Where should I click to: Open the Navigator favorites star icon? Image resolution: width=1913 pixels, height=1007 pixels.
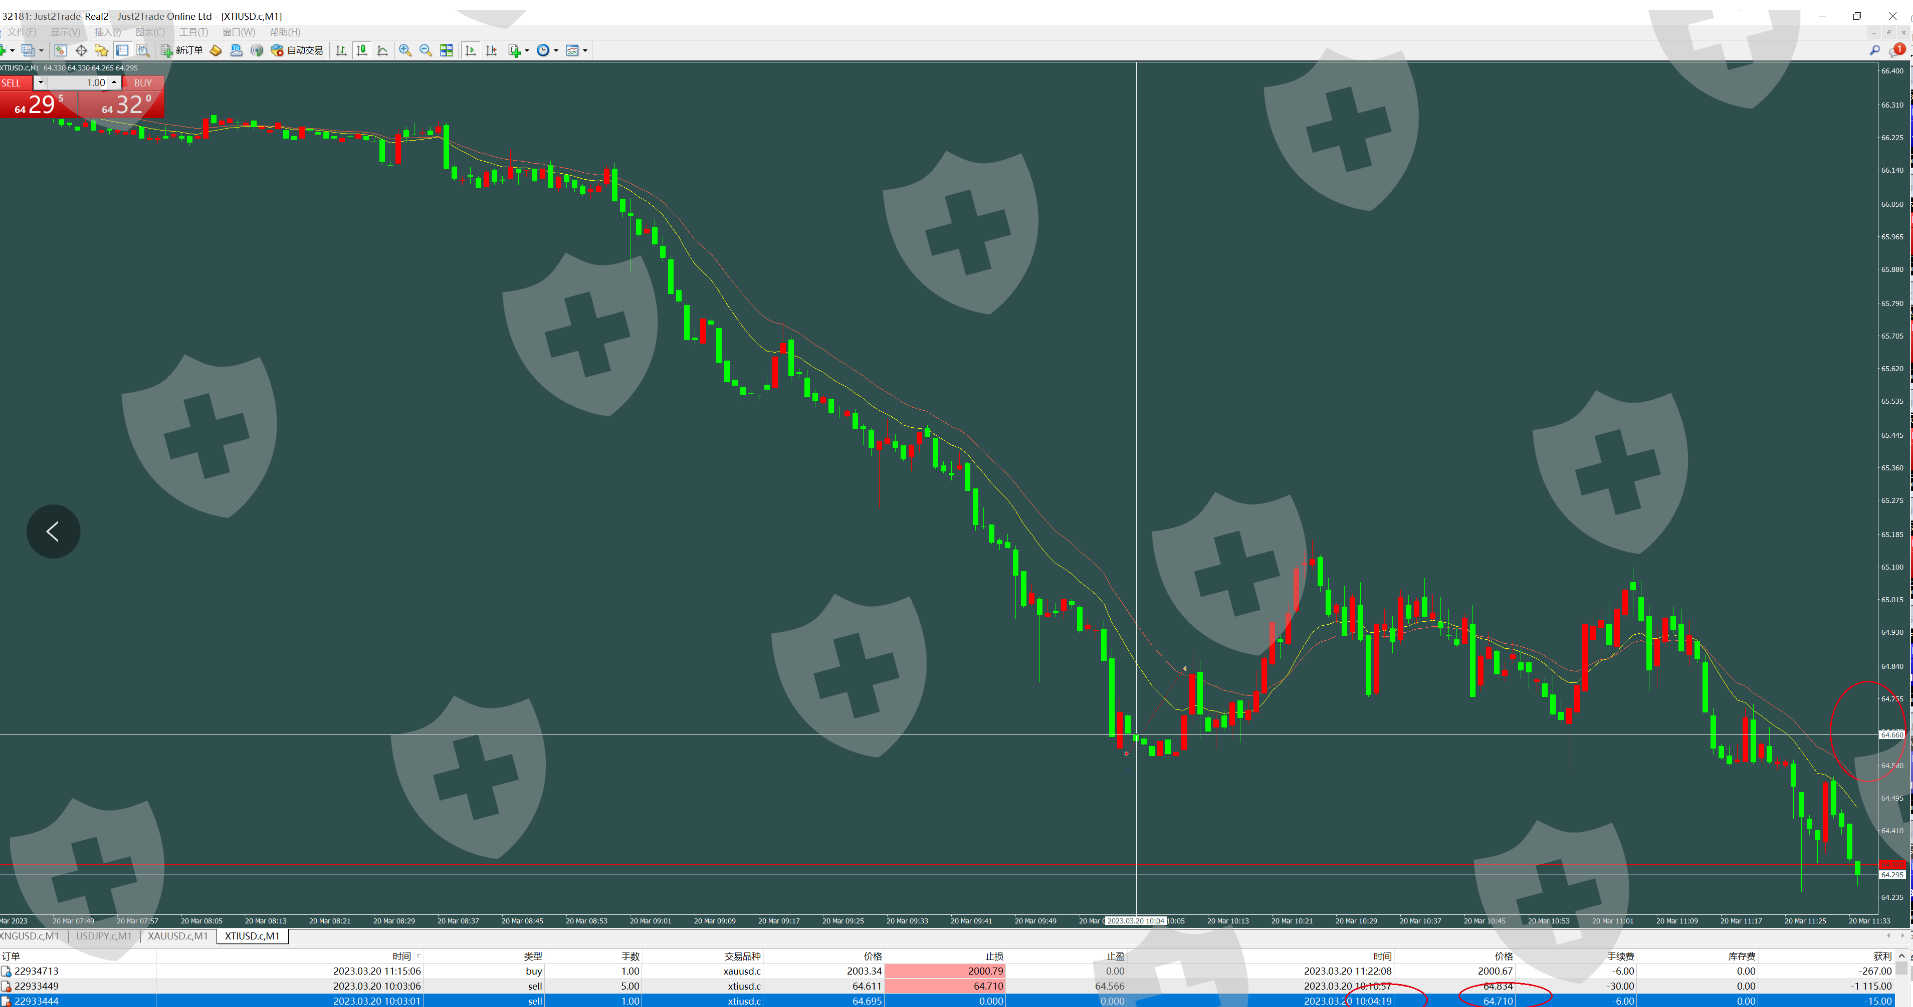tap(101, 50)
